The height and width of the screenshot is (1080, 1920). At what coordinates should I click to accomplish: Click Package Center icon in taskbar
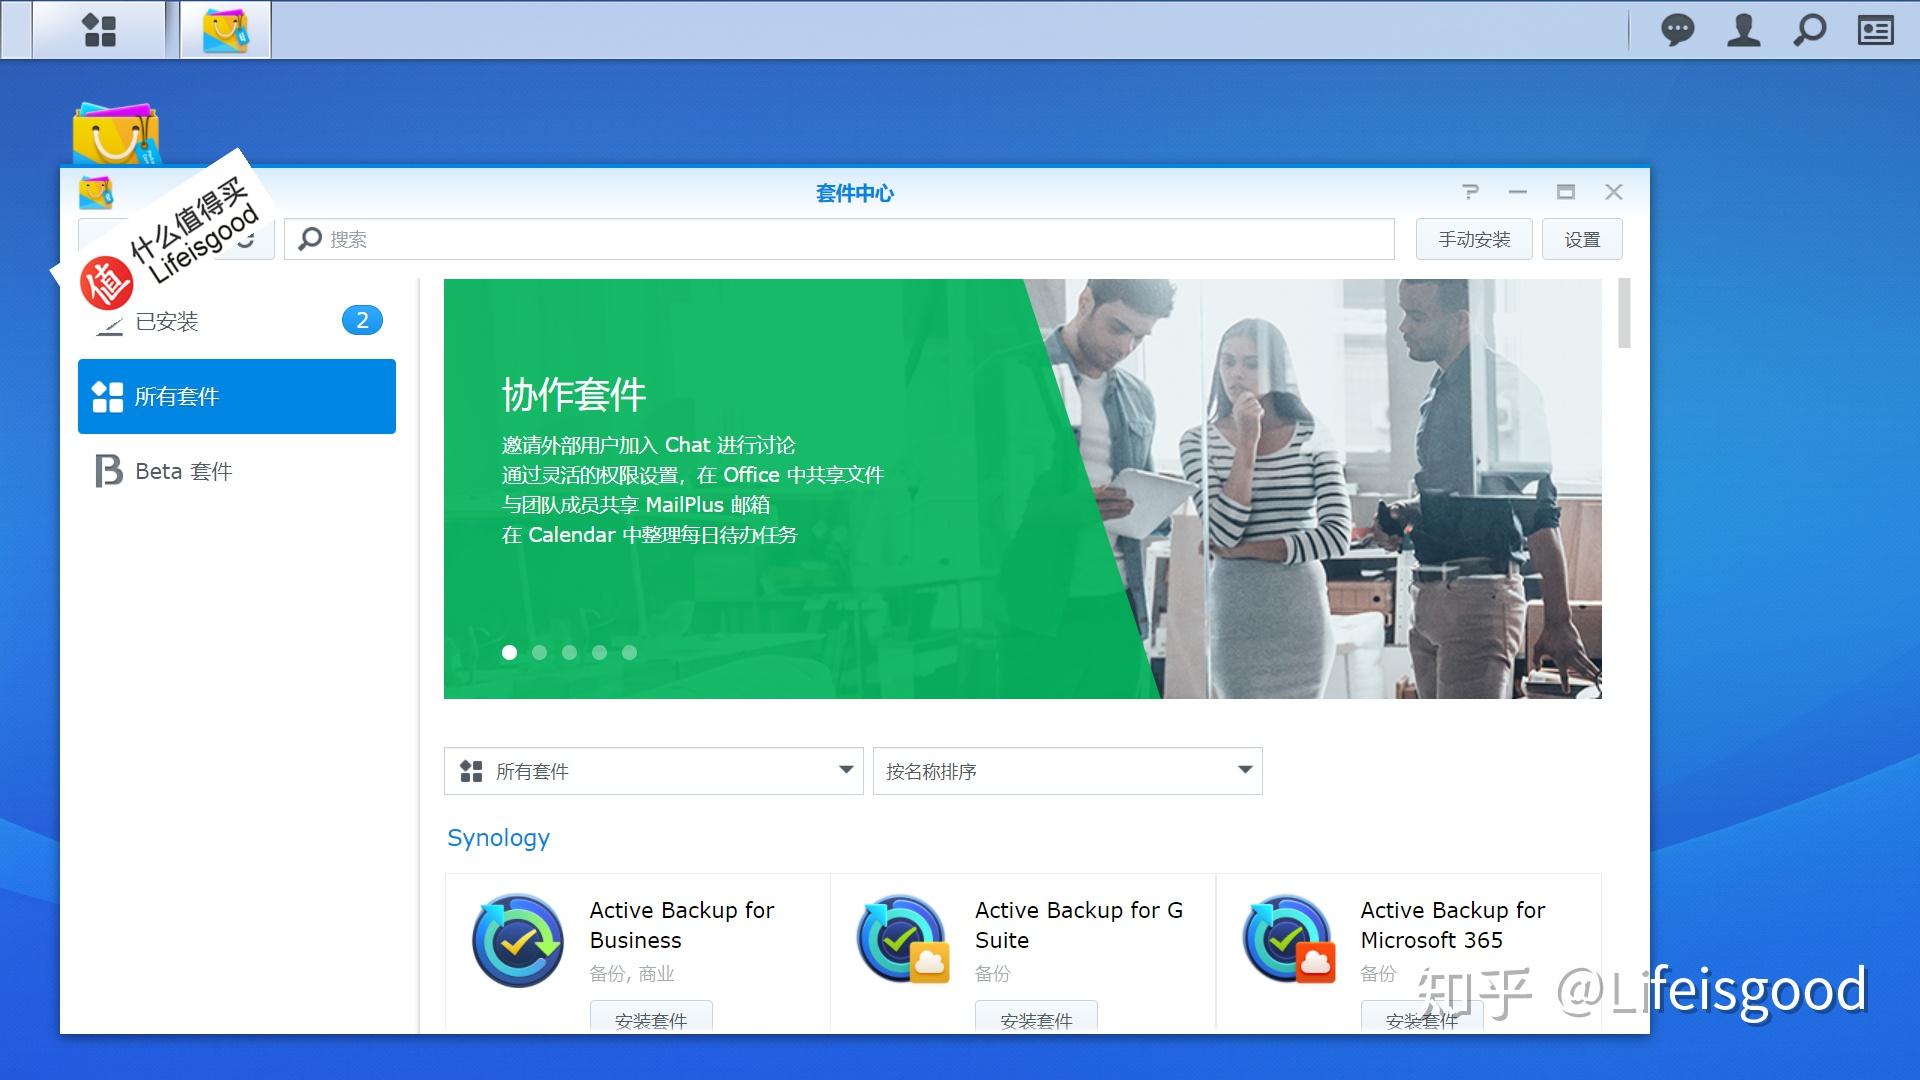pyautogui.click(x=225, y=30)
